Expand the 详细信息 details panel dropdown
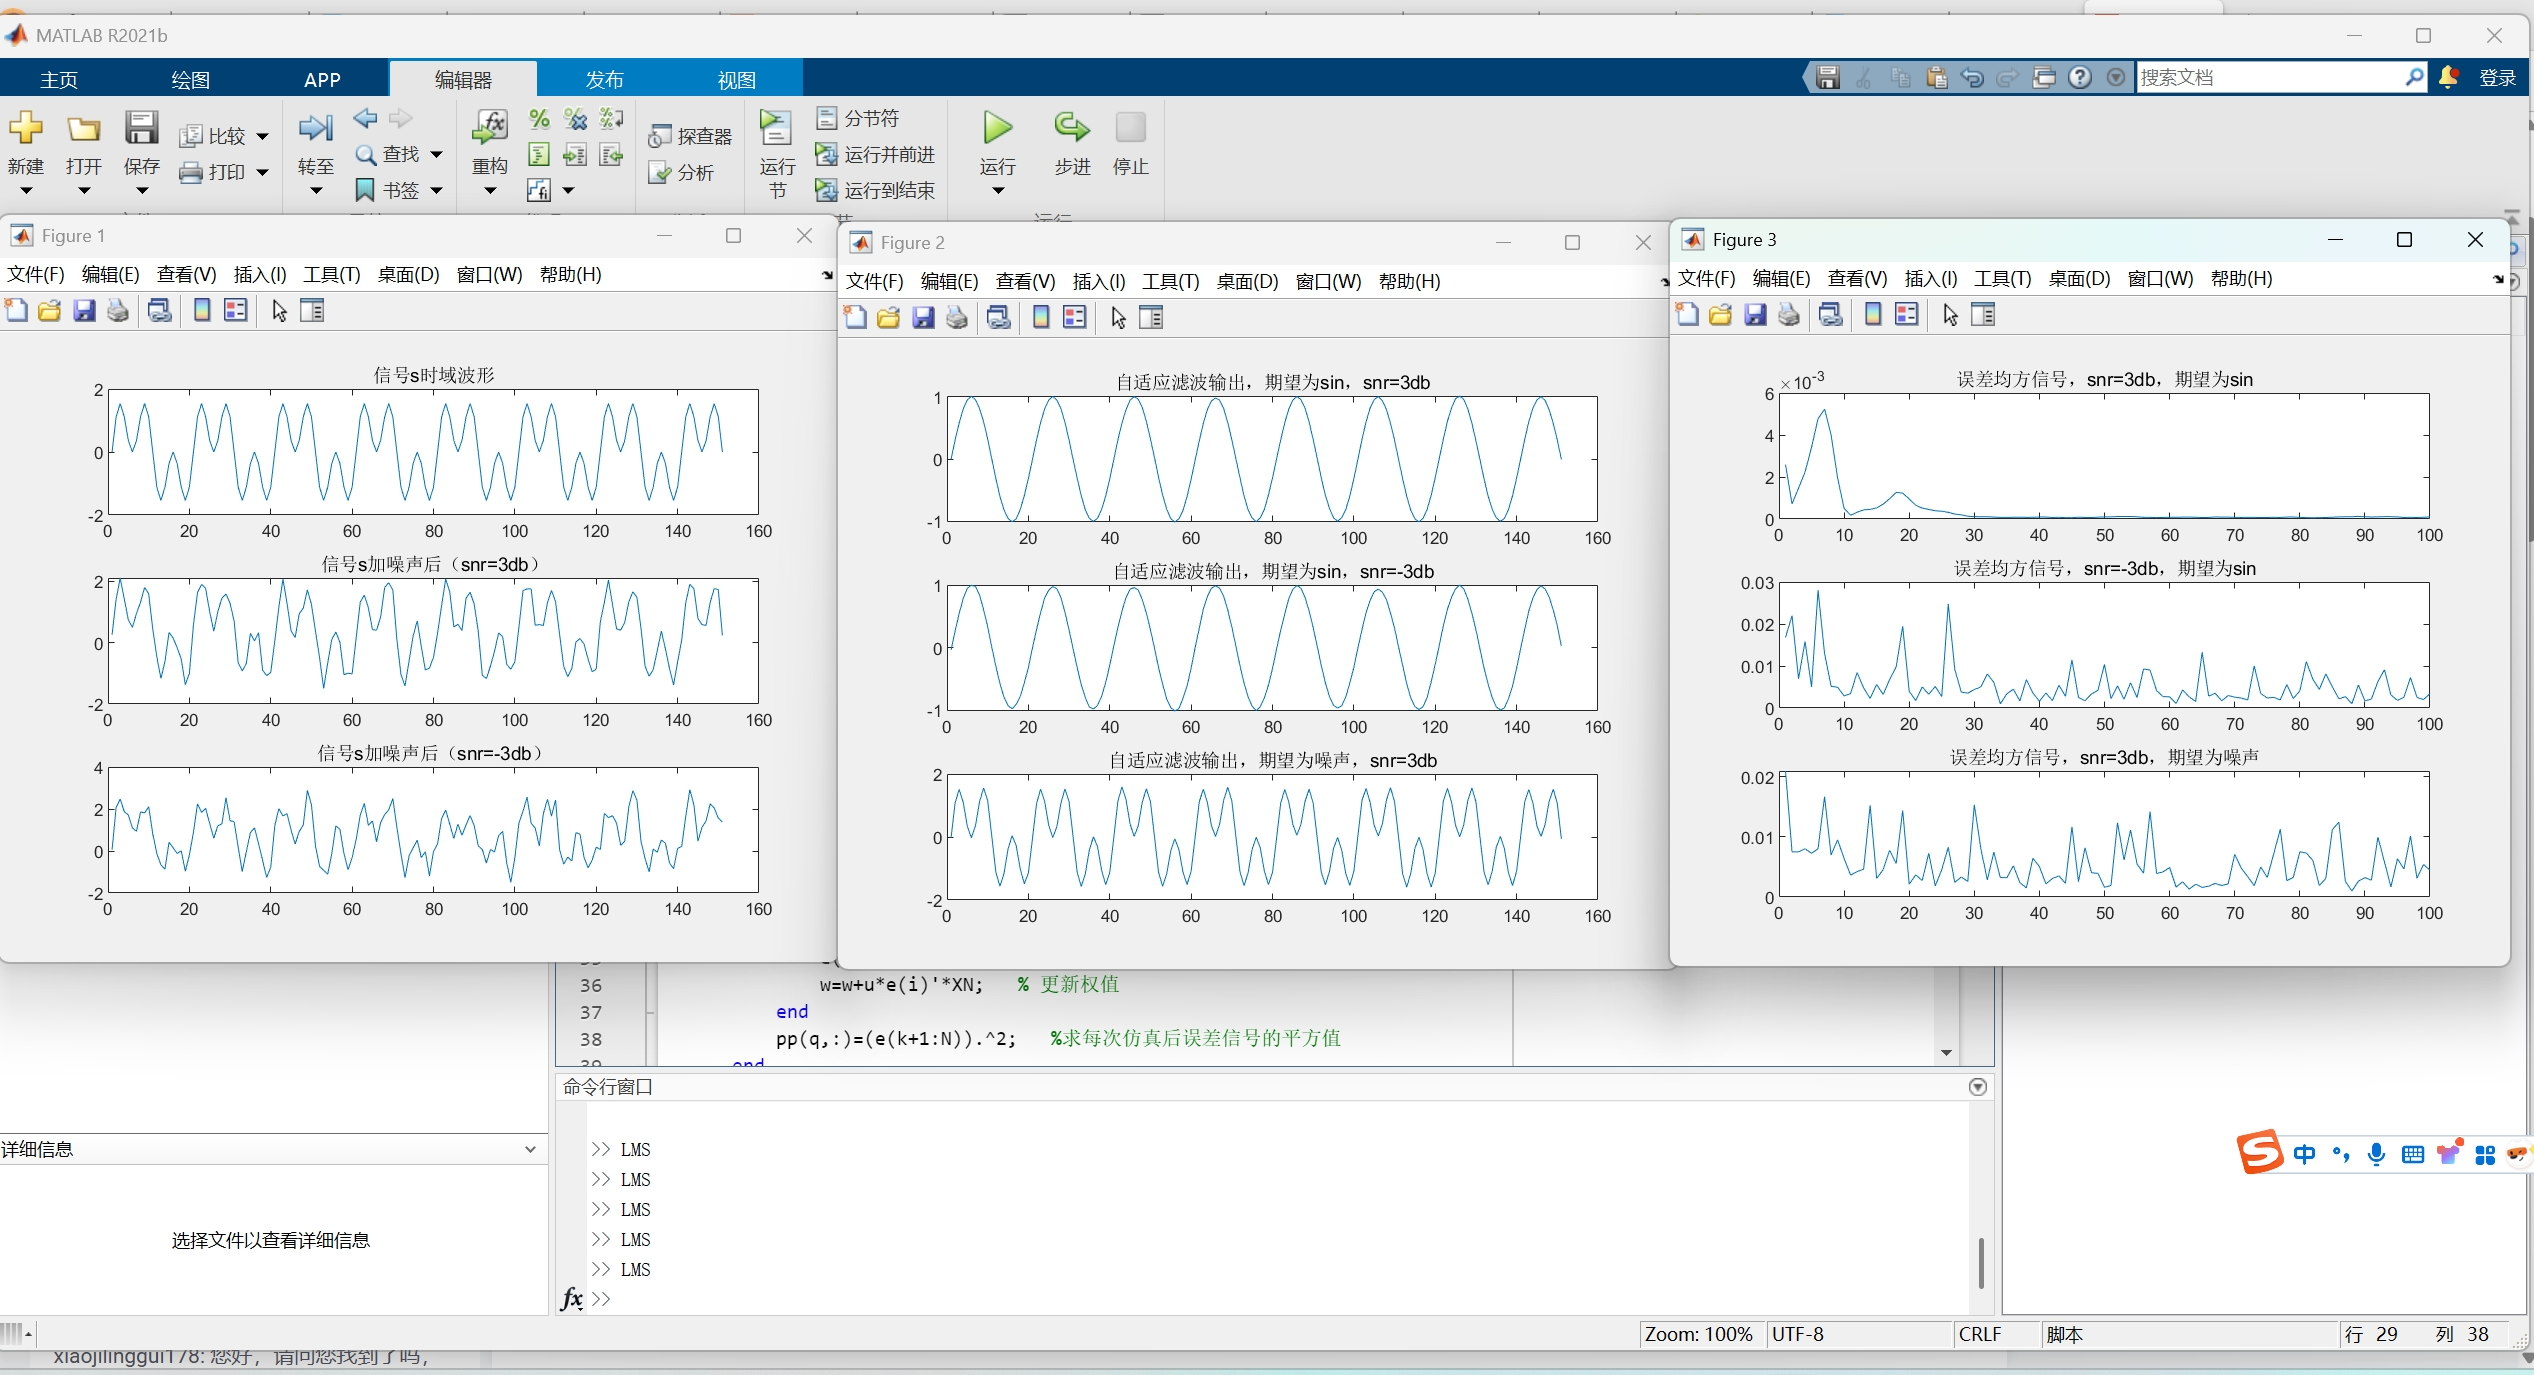The height and width of the screenshot is (1375, 2534). (530, 1149)
